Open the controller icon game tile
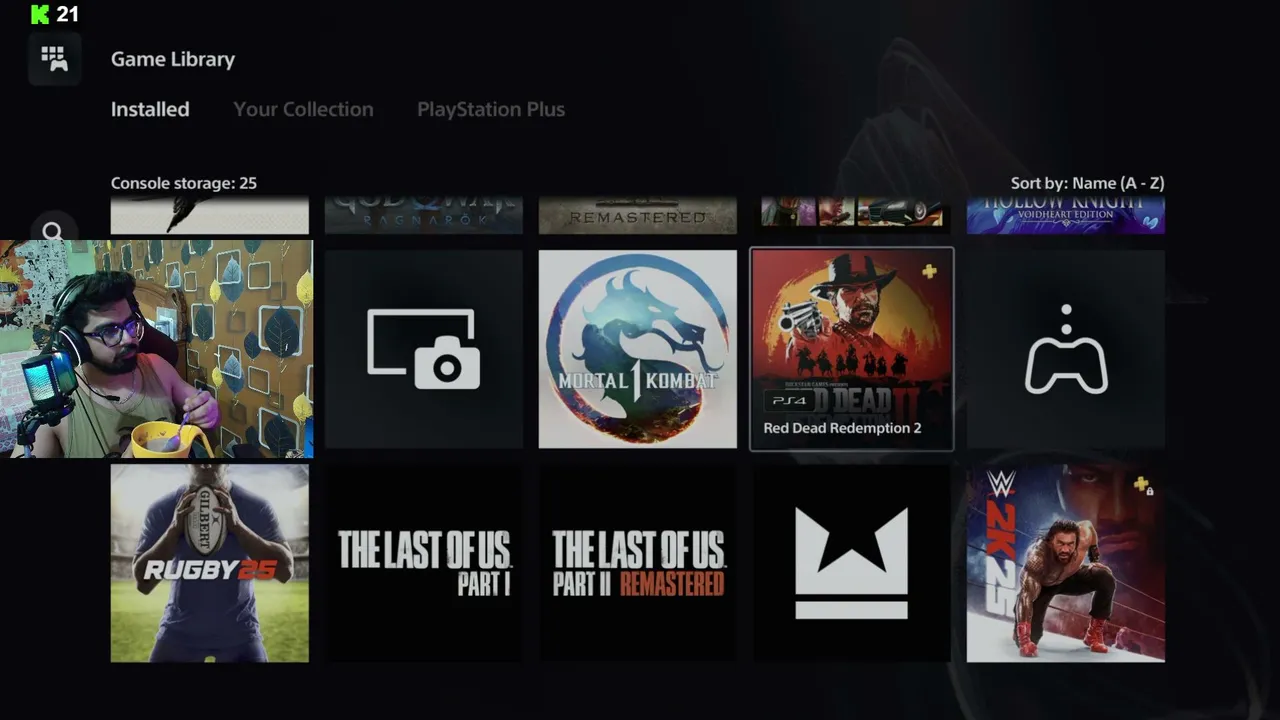This screenshot has height=720, width=1280. click(x=1066, y=349)
